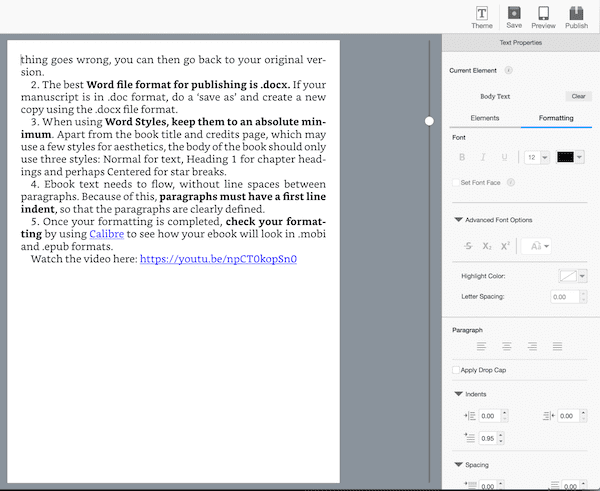
Task: Open the Theme tool
Action: click(481, 18)
